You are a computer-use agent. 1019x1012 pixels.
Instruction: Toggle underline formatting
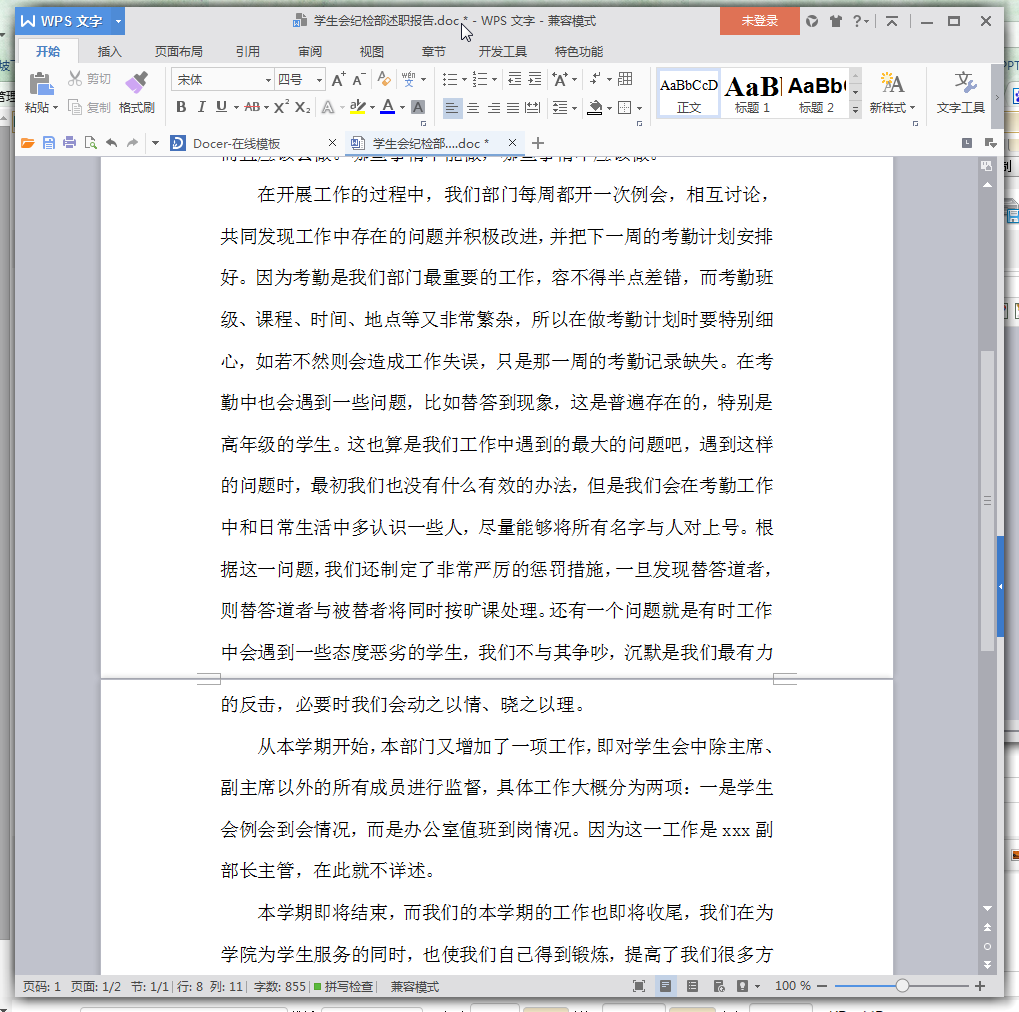coord(222,107)
